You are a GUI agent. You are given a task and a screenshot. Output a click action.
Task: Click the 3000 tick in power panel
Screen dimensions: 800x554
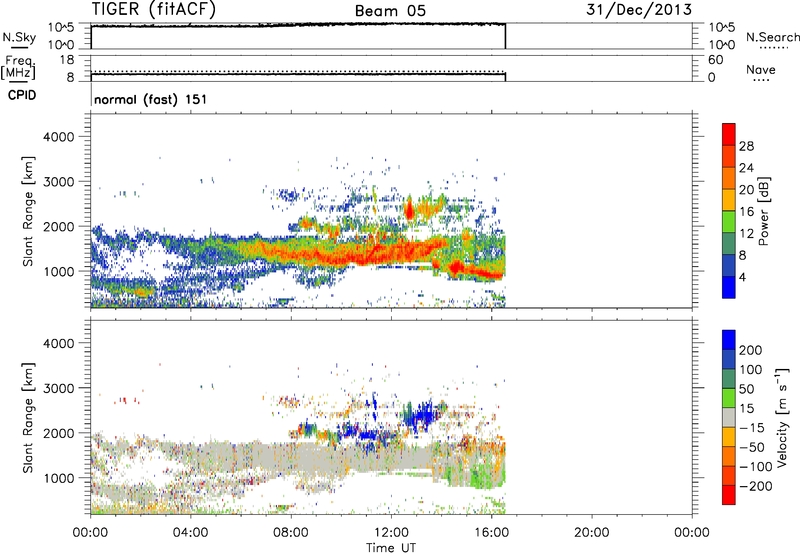[59, 182]
